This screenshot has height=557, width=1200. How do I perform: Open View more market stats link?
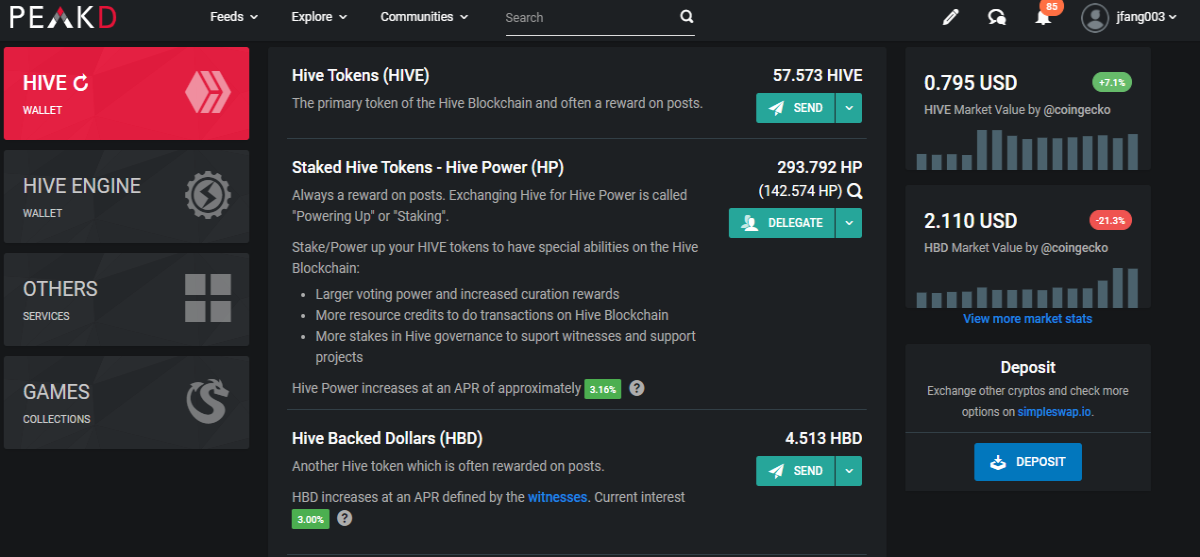click(x=1028, y=319)
